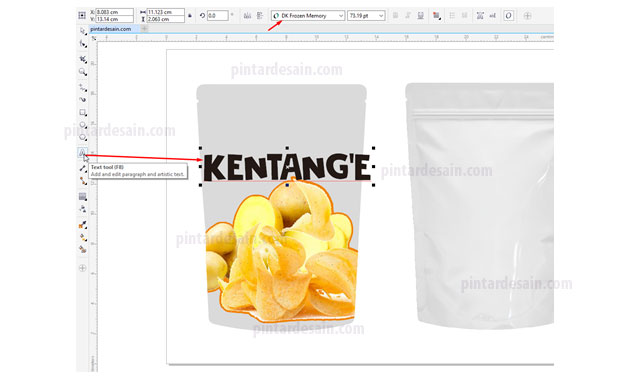Select the Ellipse tool
This screenshot has width=630, height=380.
[x=82, y=125]
